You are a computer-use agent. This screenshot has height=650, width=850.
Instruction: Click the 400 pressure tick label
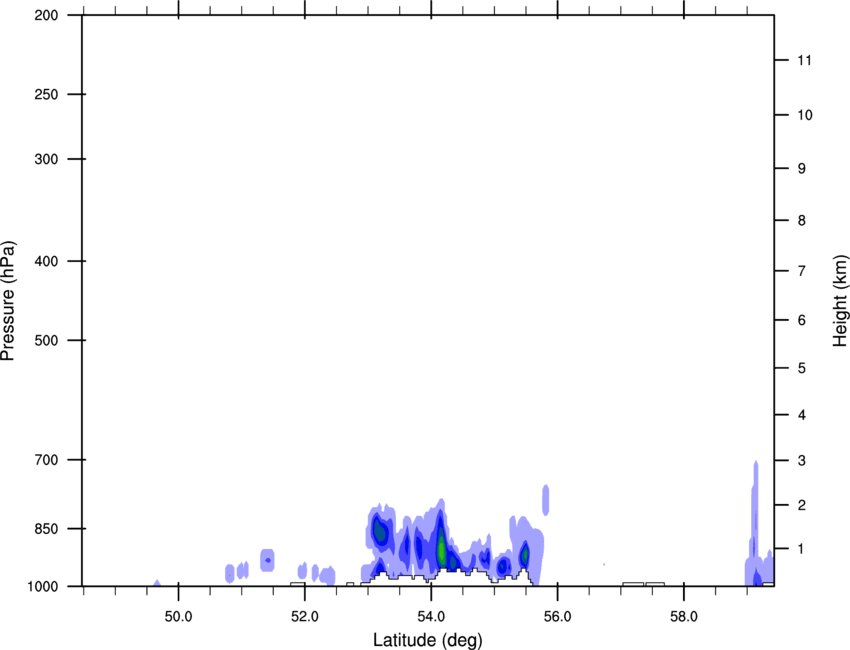46,261
